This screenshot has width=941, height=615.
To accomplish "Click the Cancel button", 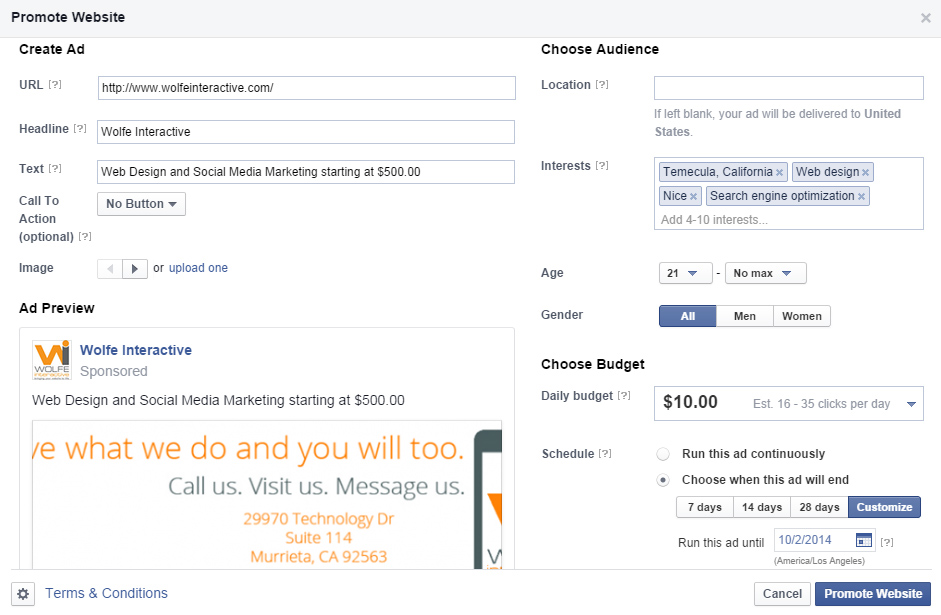I will point(782,594).
